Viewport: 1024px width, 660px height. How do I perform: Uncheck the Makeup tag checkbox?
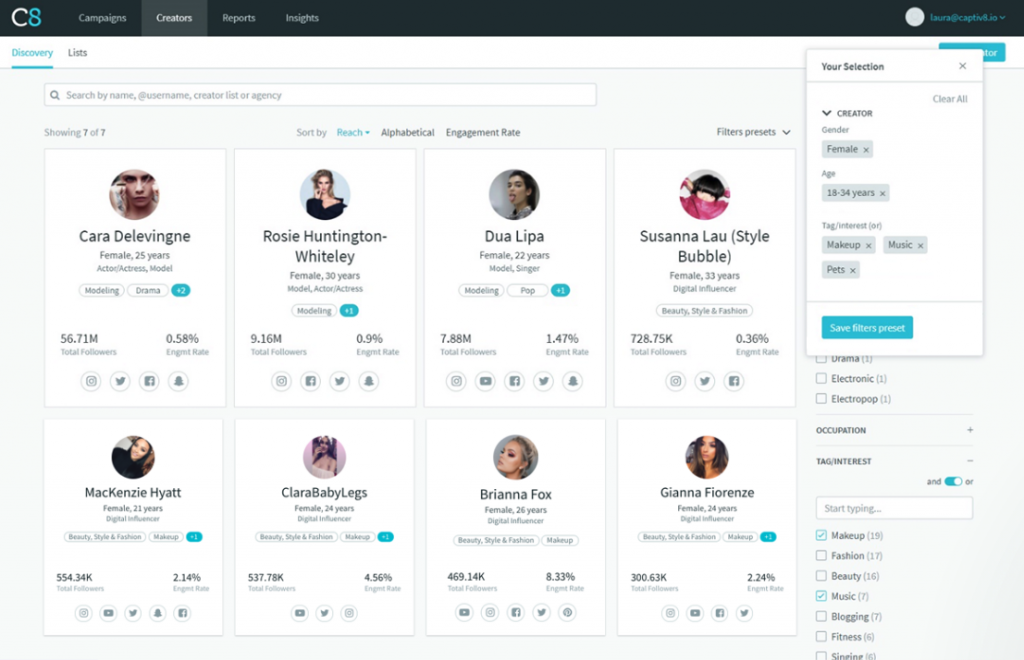[822, 536]
